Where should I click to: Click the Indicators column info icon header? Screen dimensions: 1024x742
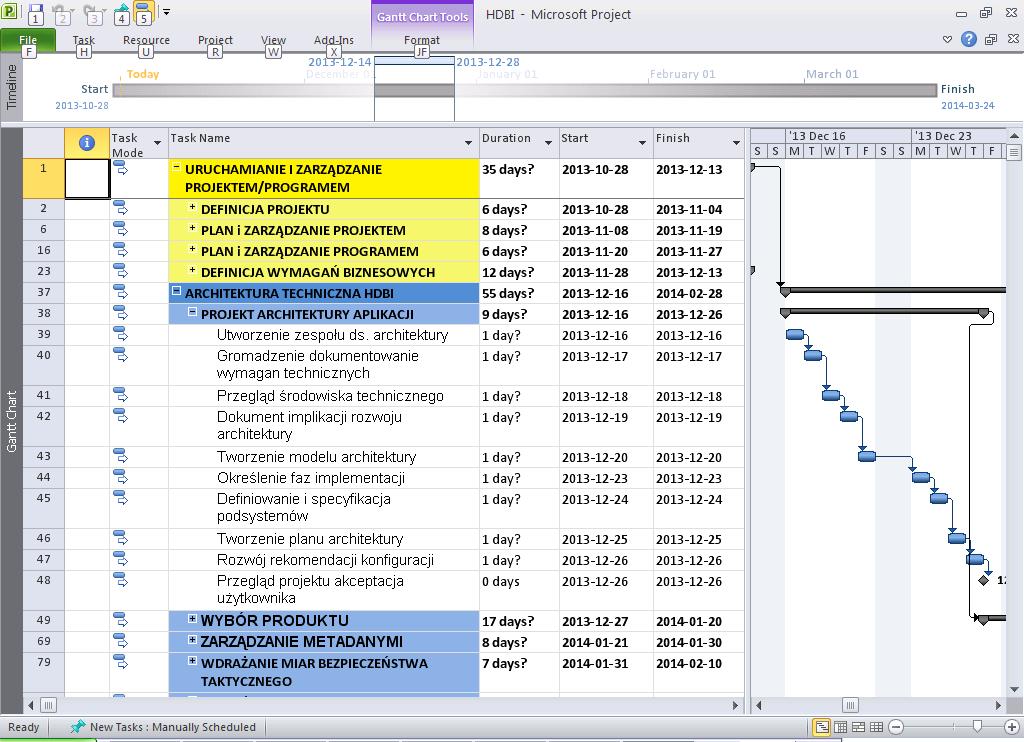click(x=86, y=143)
